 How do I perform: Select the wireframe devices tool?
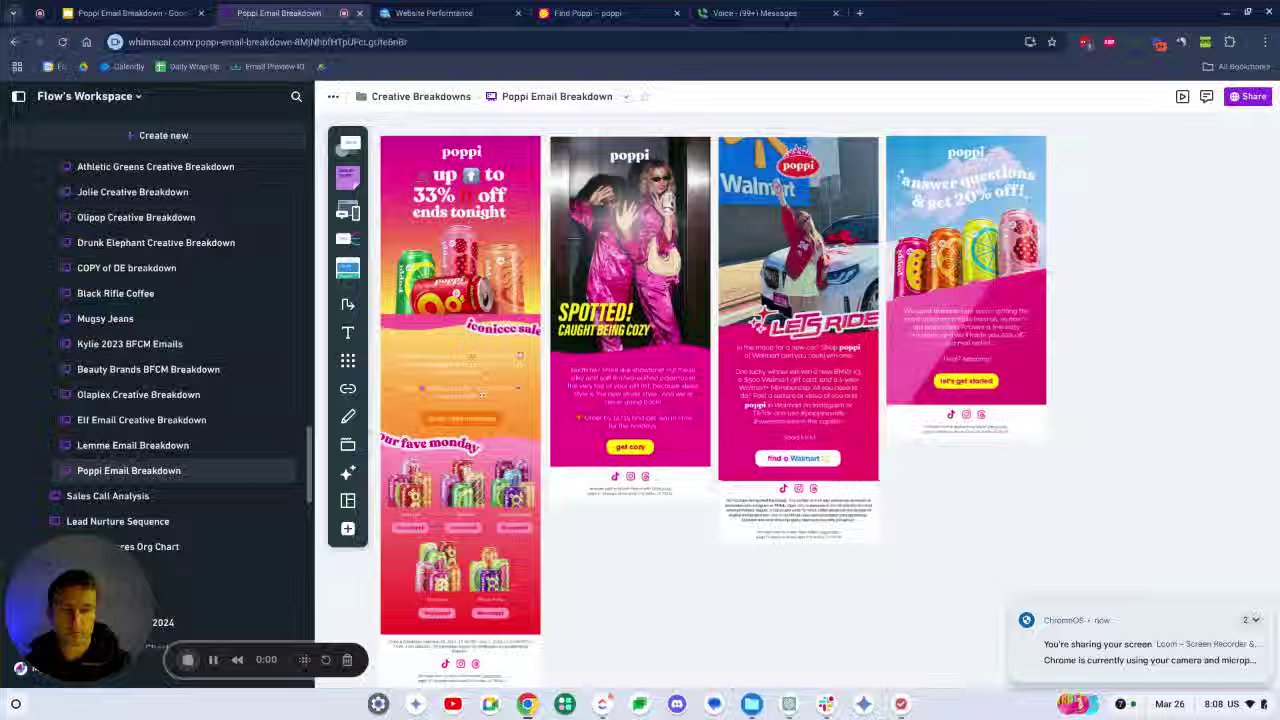(348, 211)
